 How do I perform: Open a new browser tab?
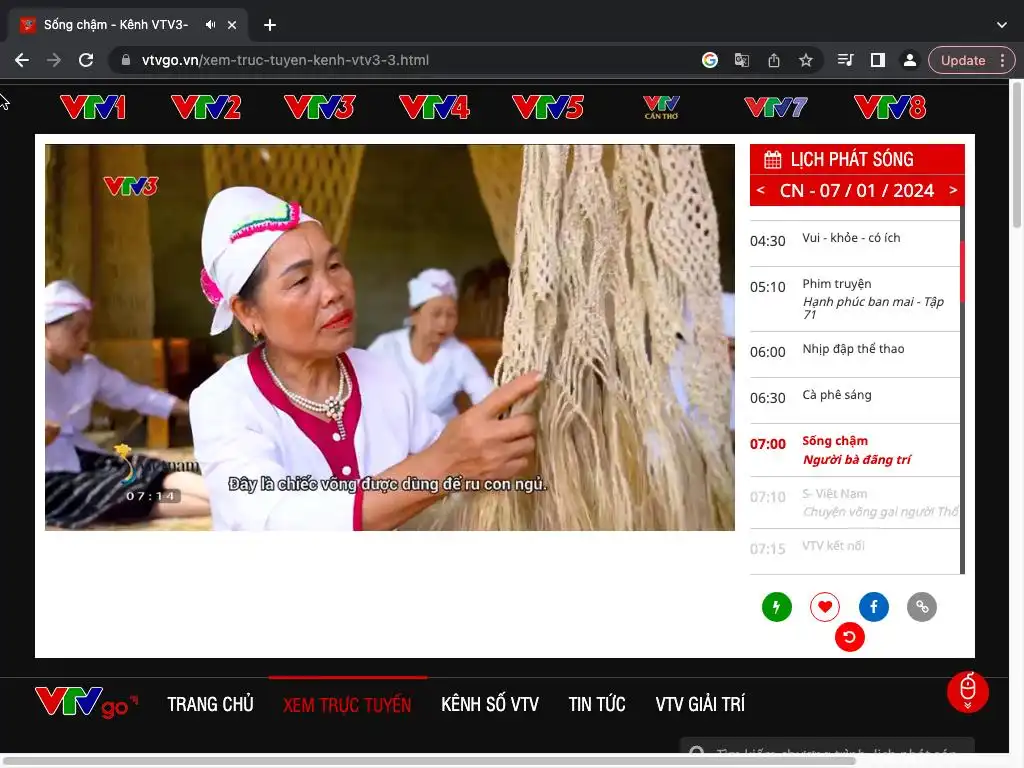(270, 25)
